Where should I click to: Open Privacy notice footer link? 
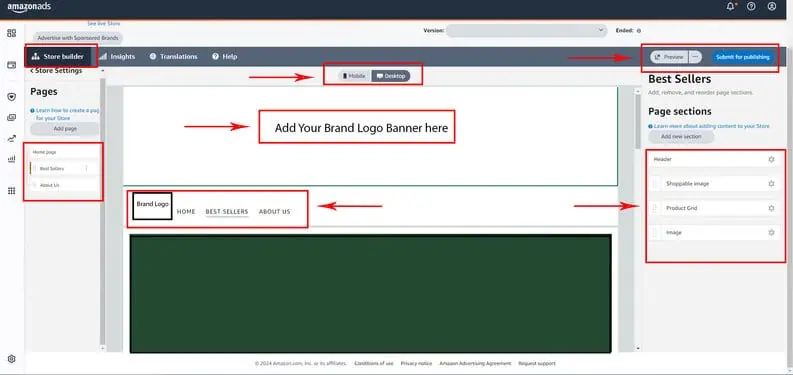[416, 363]
